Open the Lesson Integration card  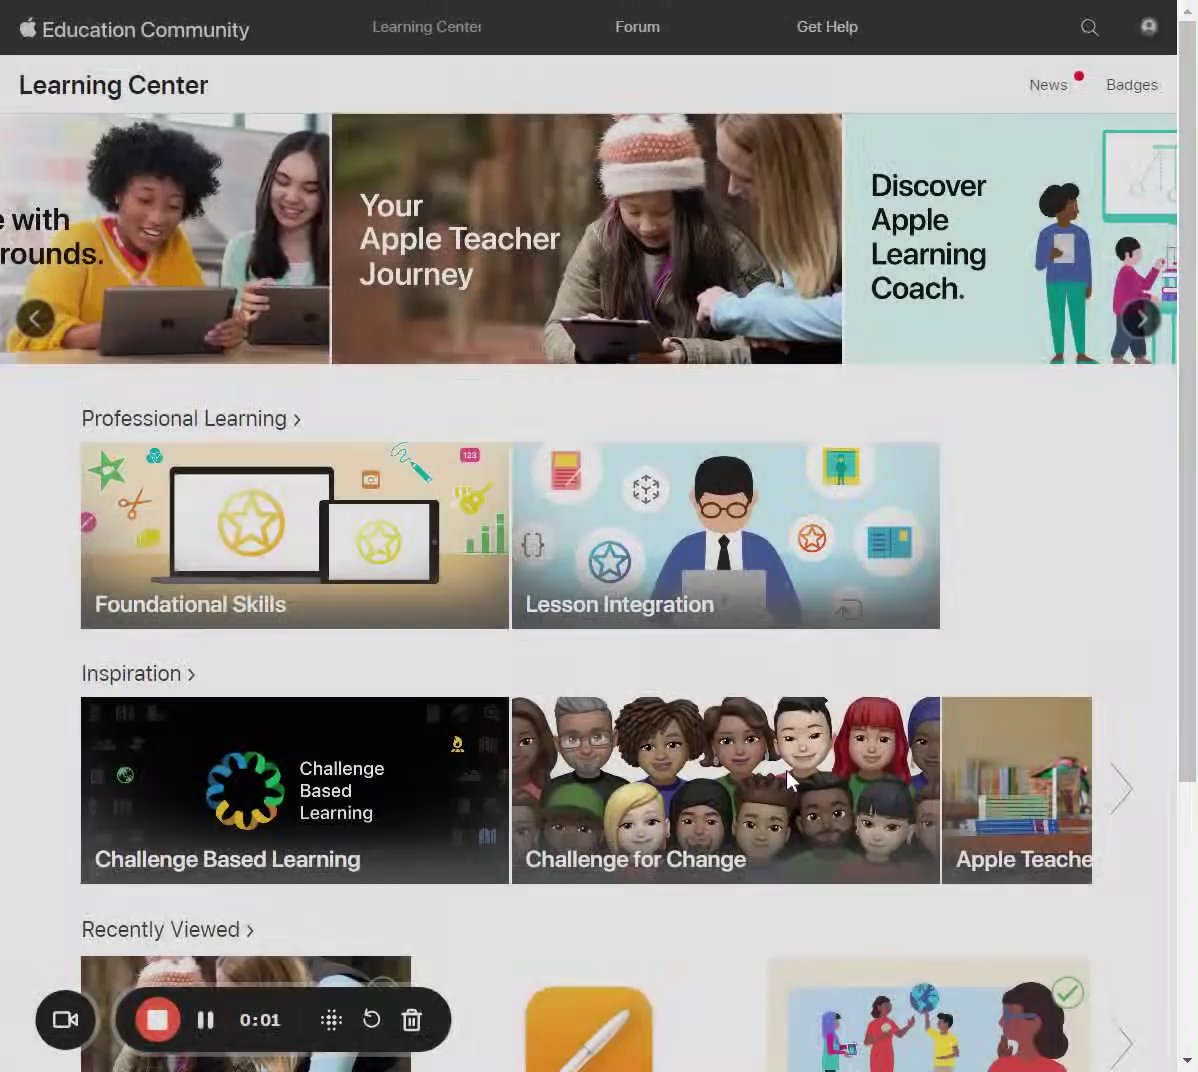click(x=726, y=536)
